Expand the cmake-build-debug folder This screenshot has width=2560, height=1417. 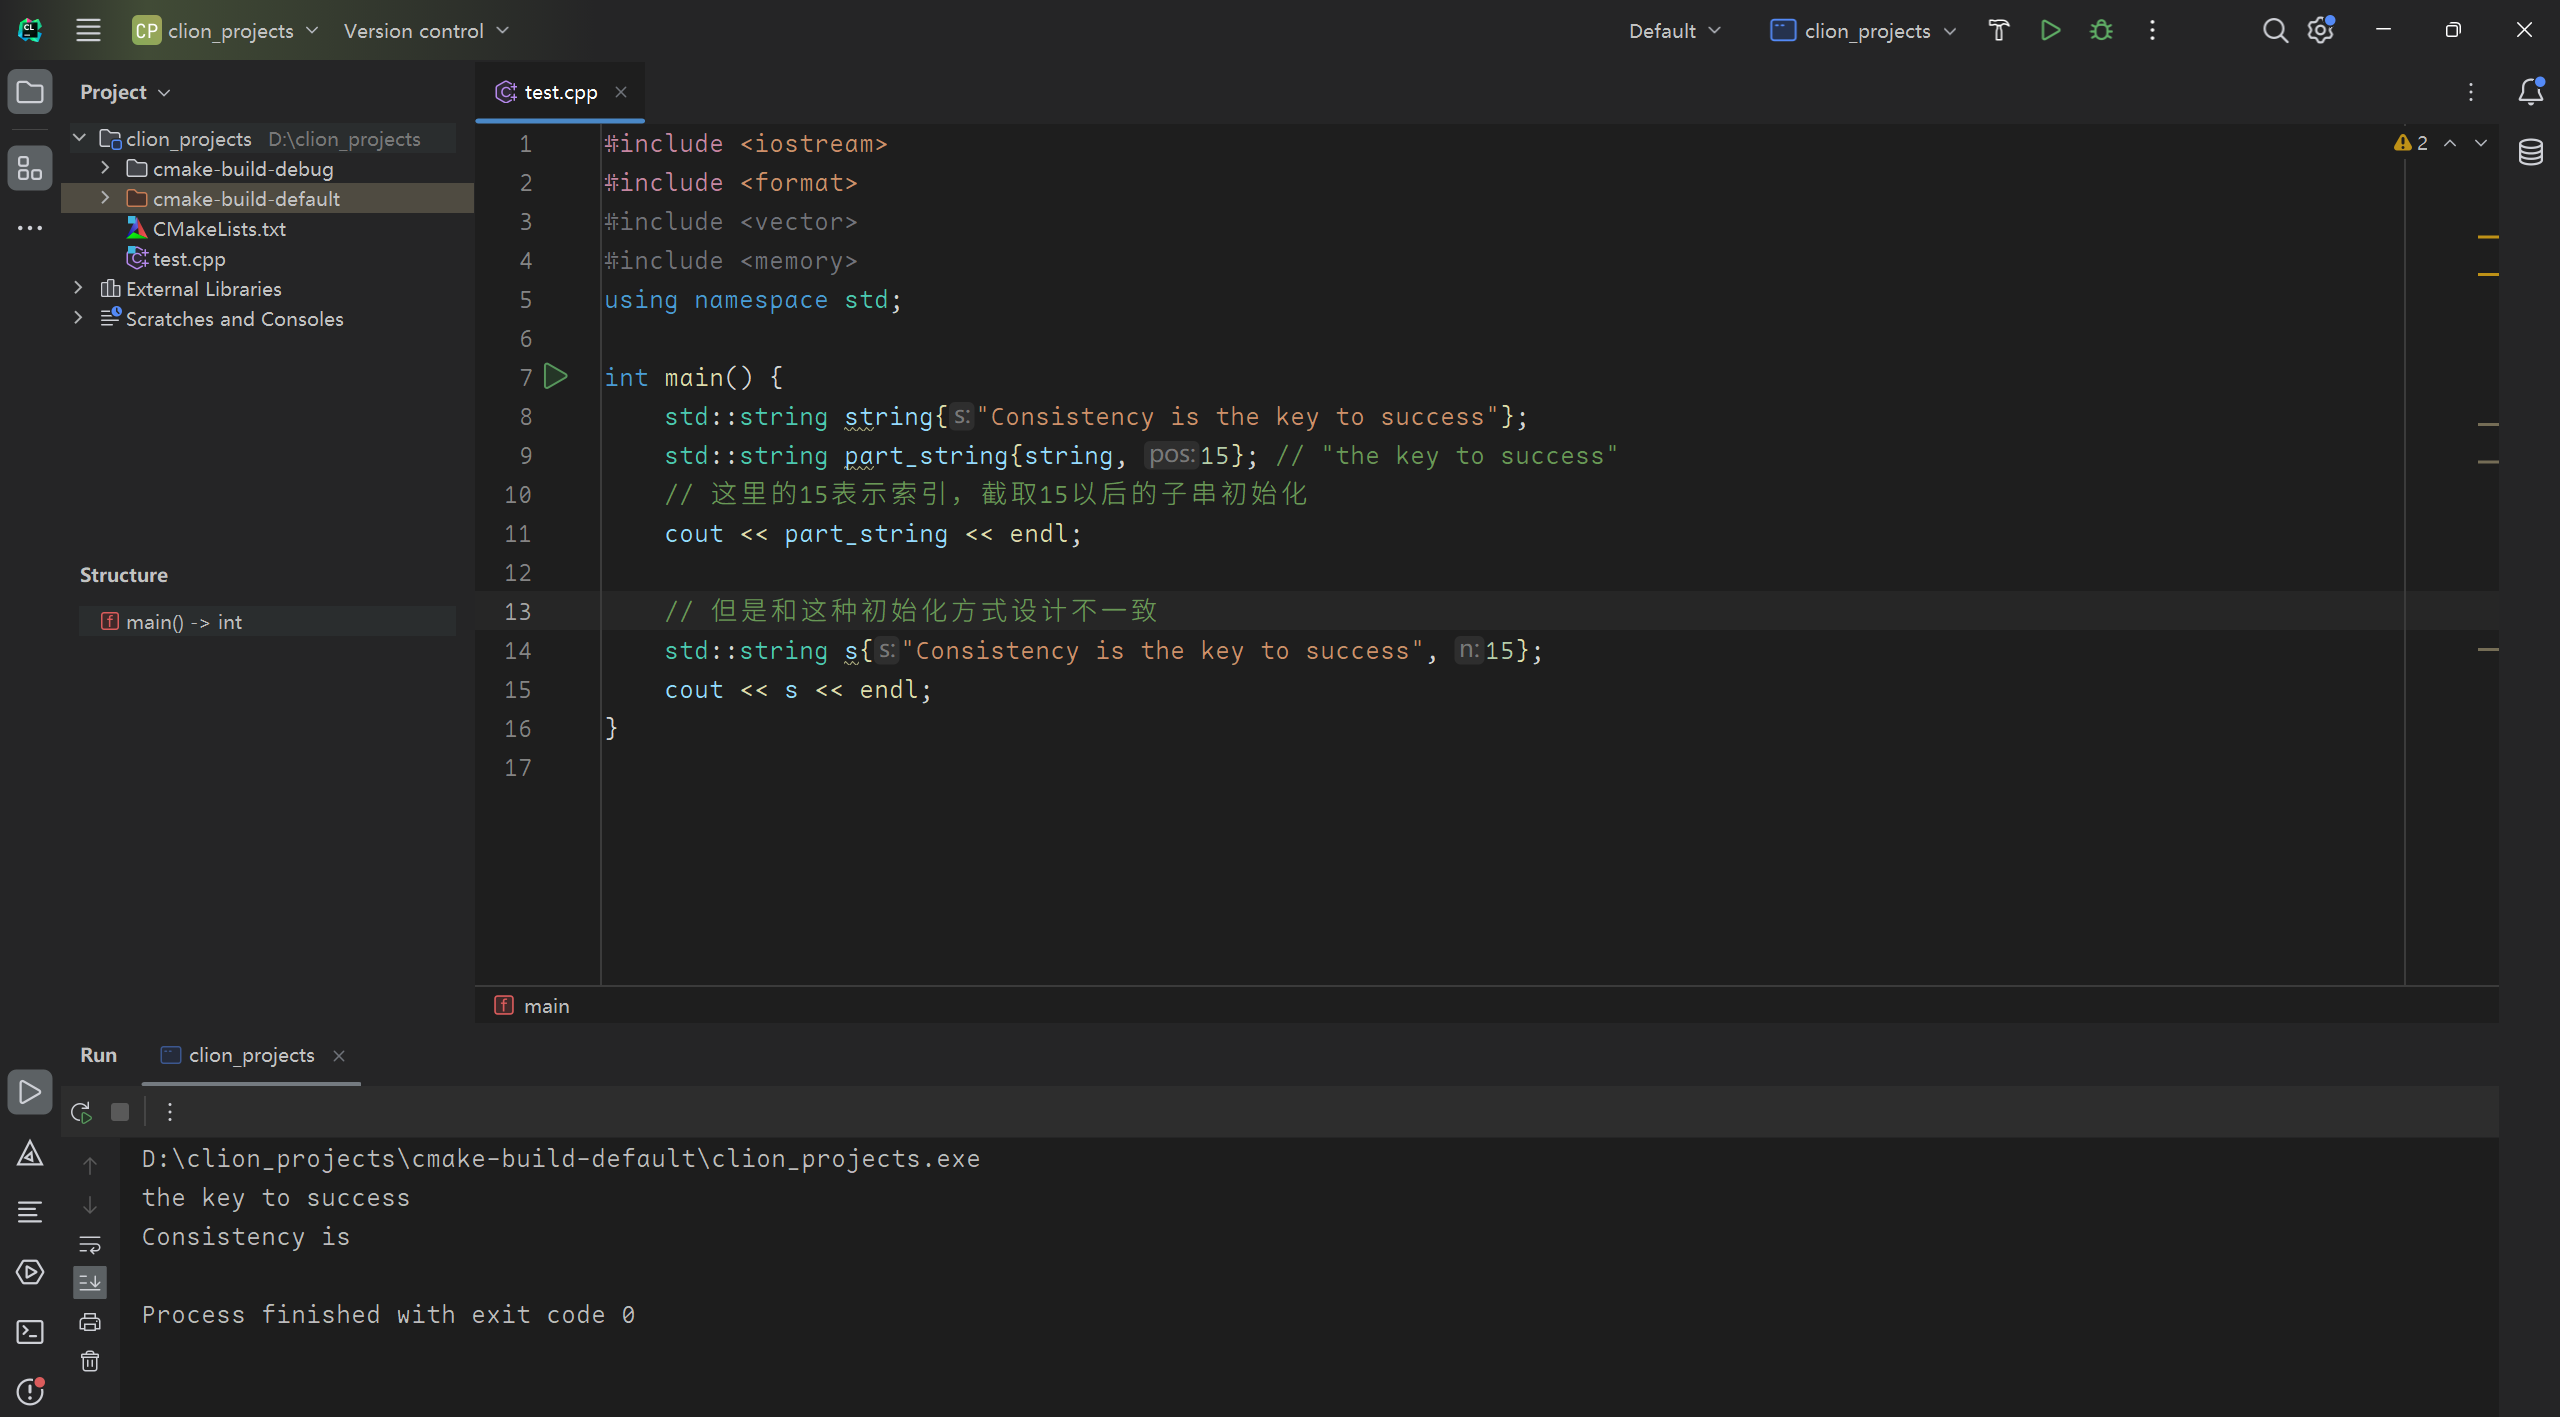pyautogui.click(x=104, y=168)
